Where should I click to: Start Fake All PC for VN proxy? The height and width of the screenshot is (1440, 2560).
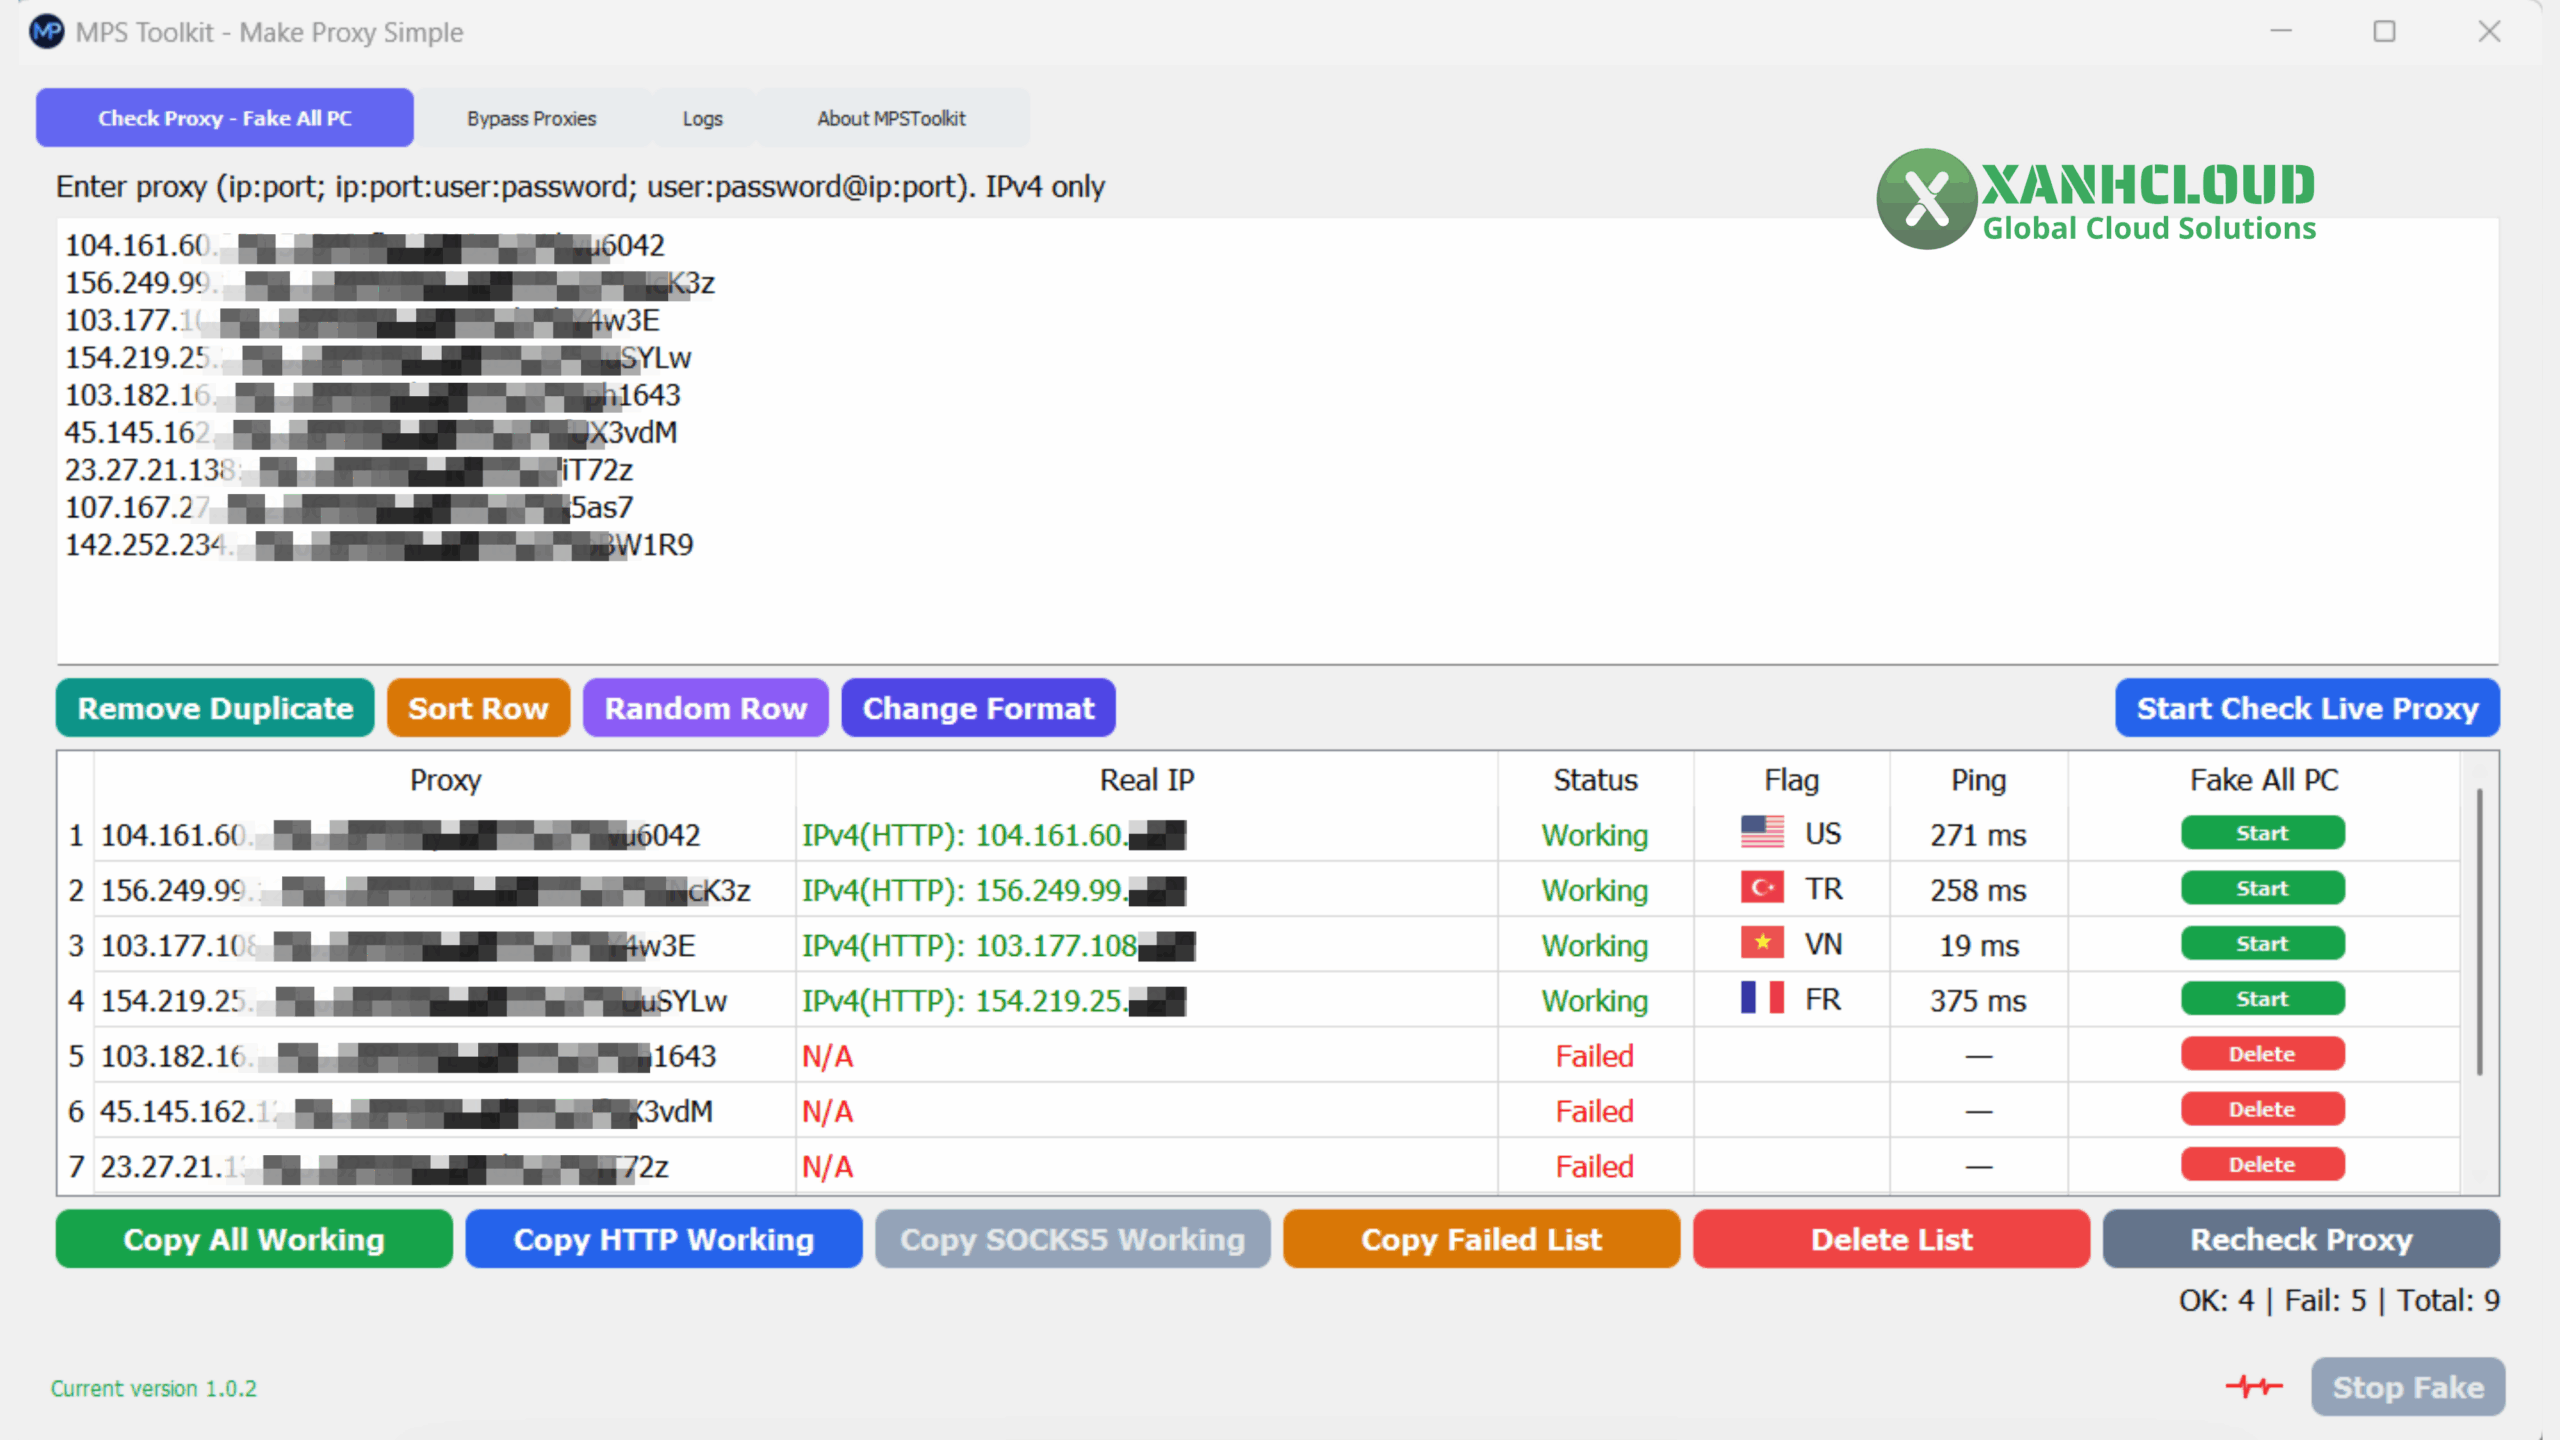coord(2262,944)
